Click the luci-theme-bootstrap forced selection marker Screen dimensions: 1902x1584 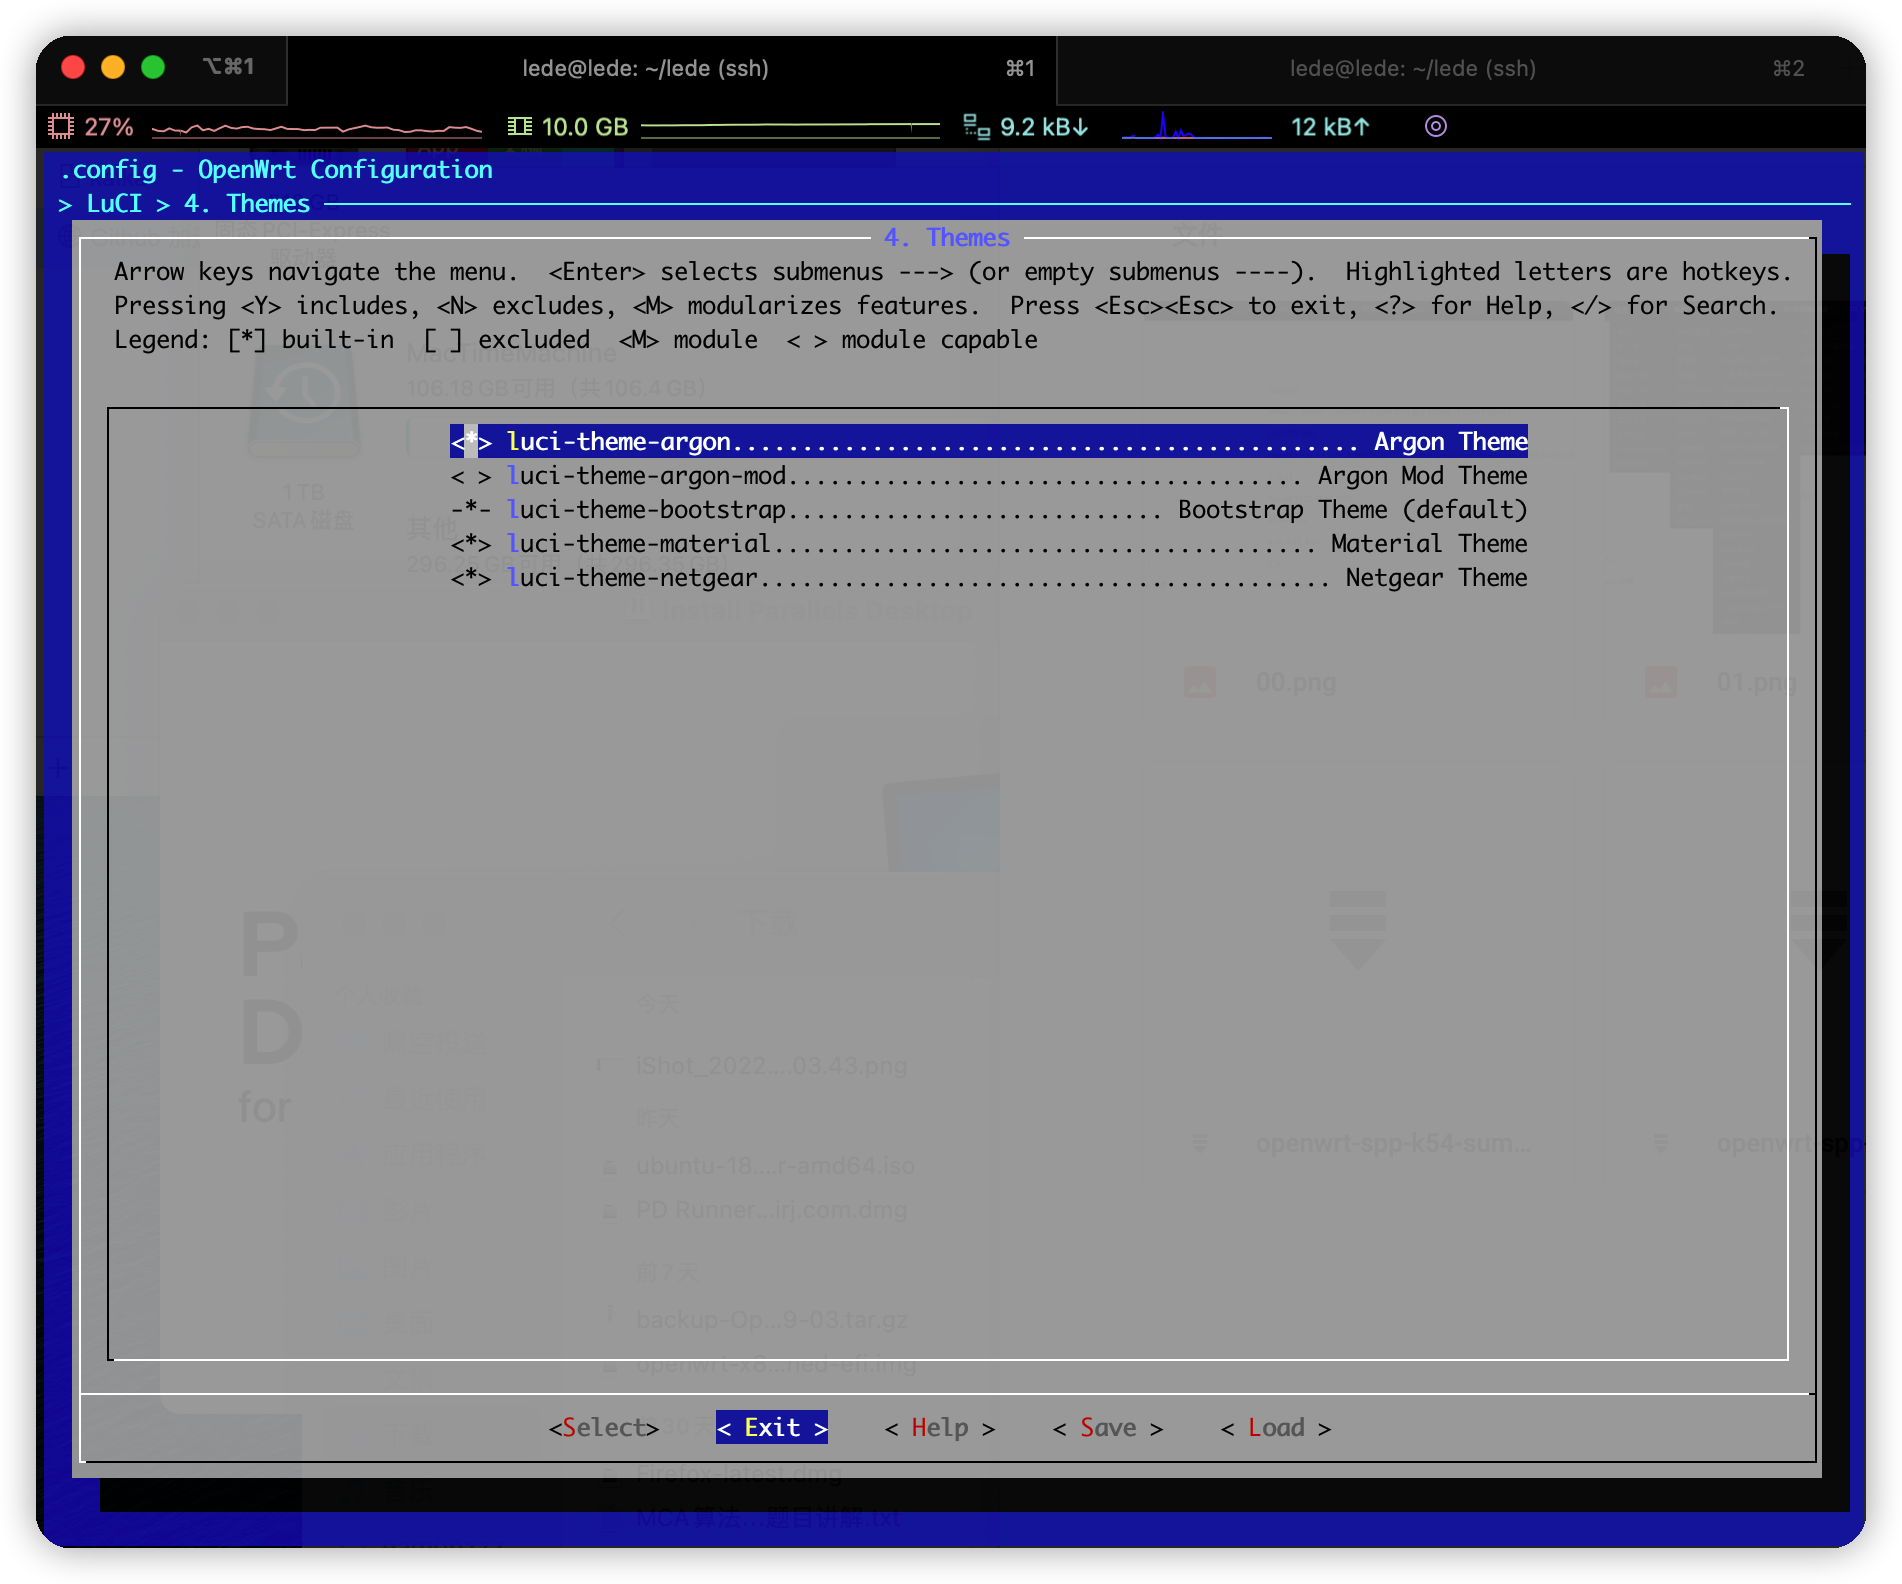(x=470, y=509)
